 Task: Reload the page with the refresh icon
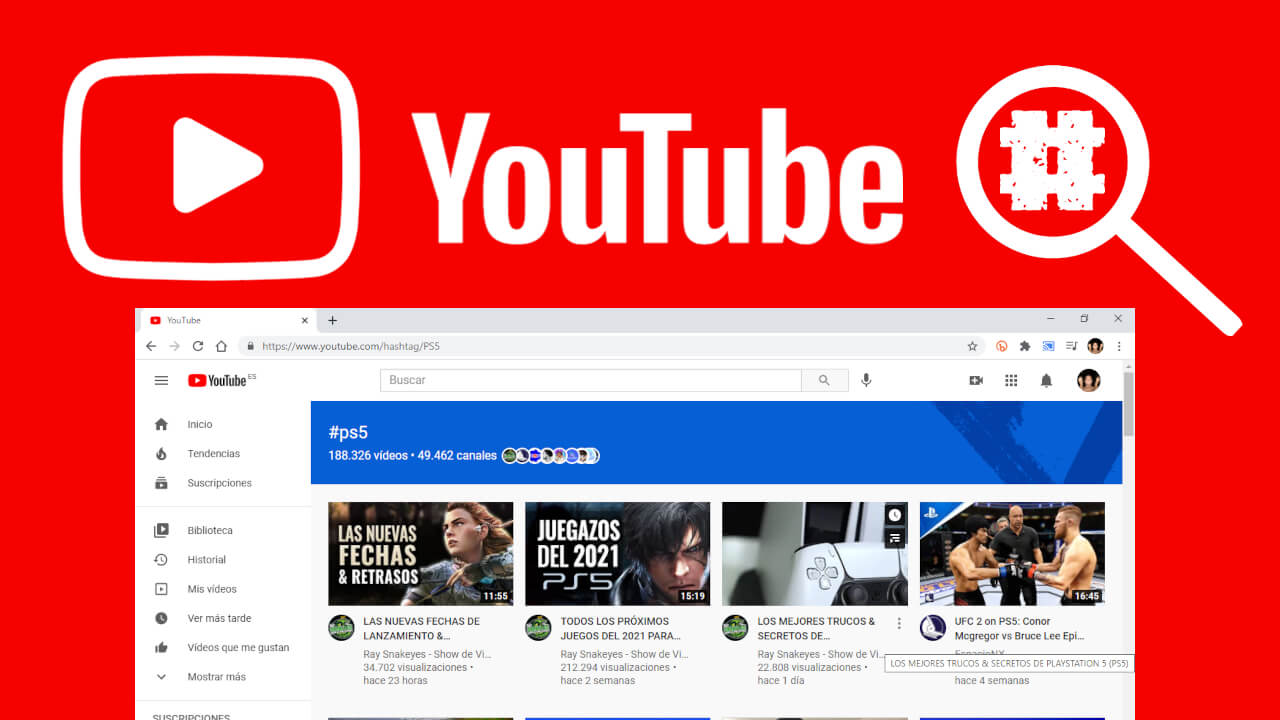tap(198, 346)
